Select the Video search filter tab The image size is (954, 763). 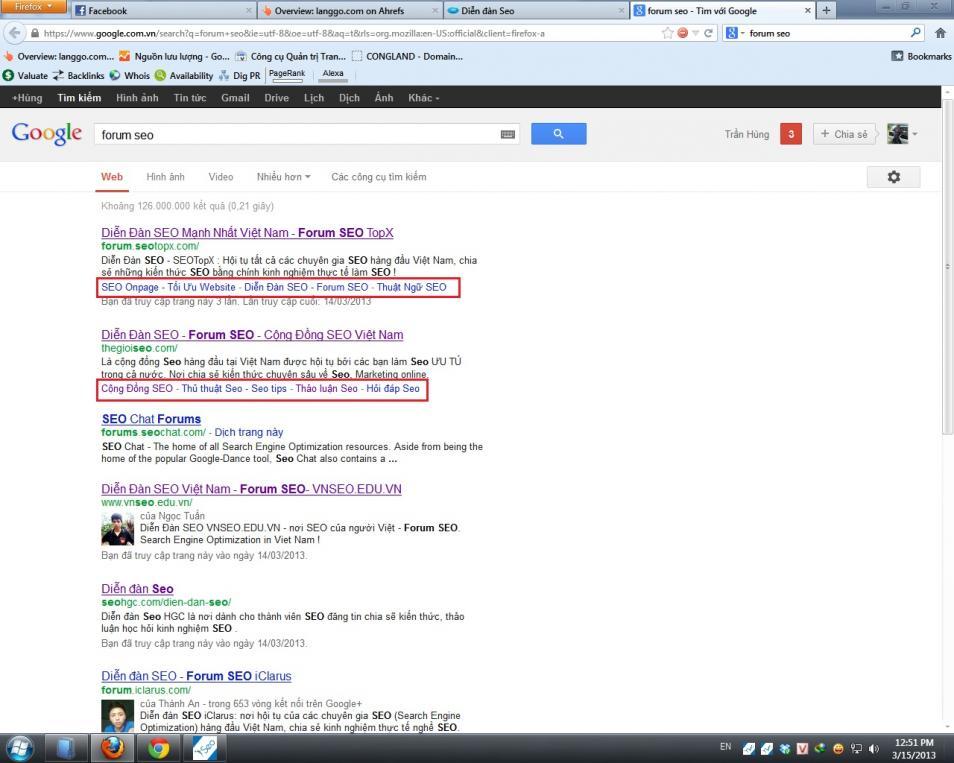click(221, 177)
